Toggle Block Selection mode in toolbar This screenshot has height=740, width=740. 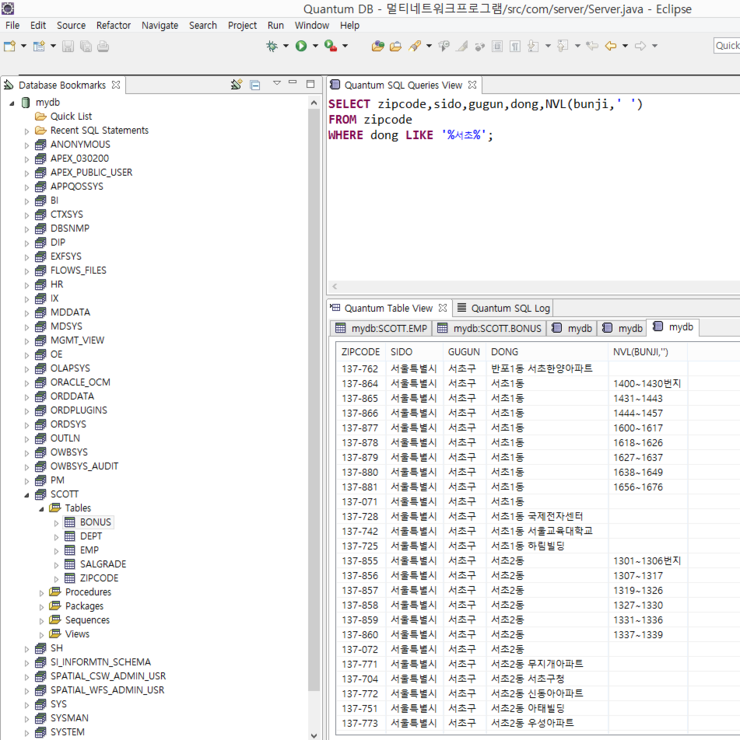click(x=497, y=46)
